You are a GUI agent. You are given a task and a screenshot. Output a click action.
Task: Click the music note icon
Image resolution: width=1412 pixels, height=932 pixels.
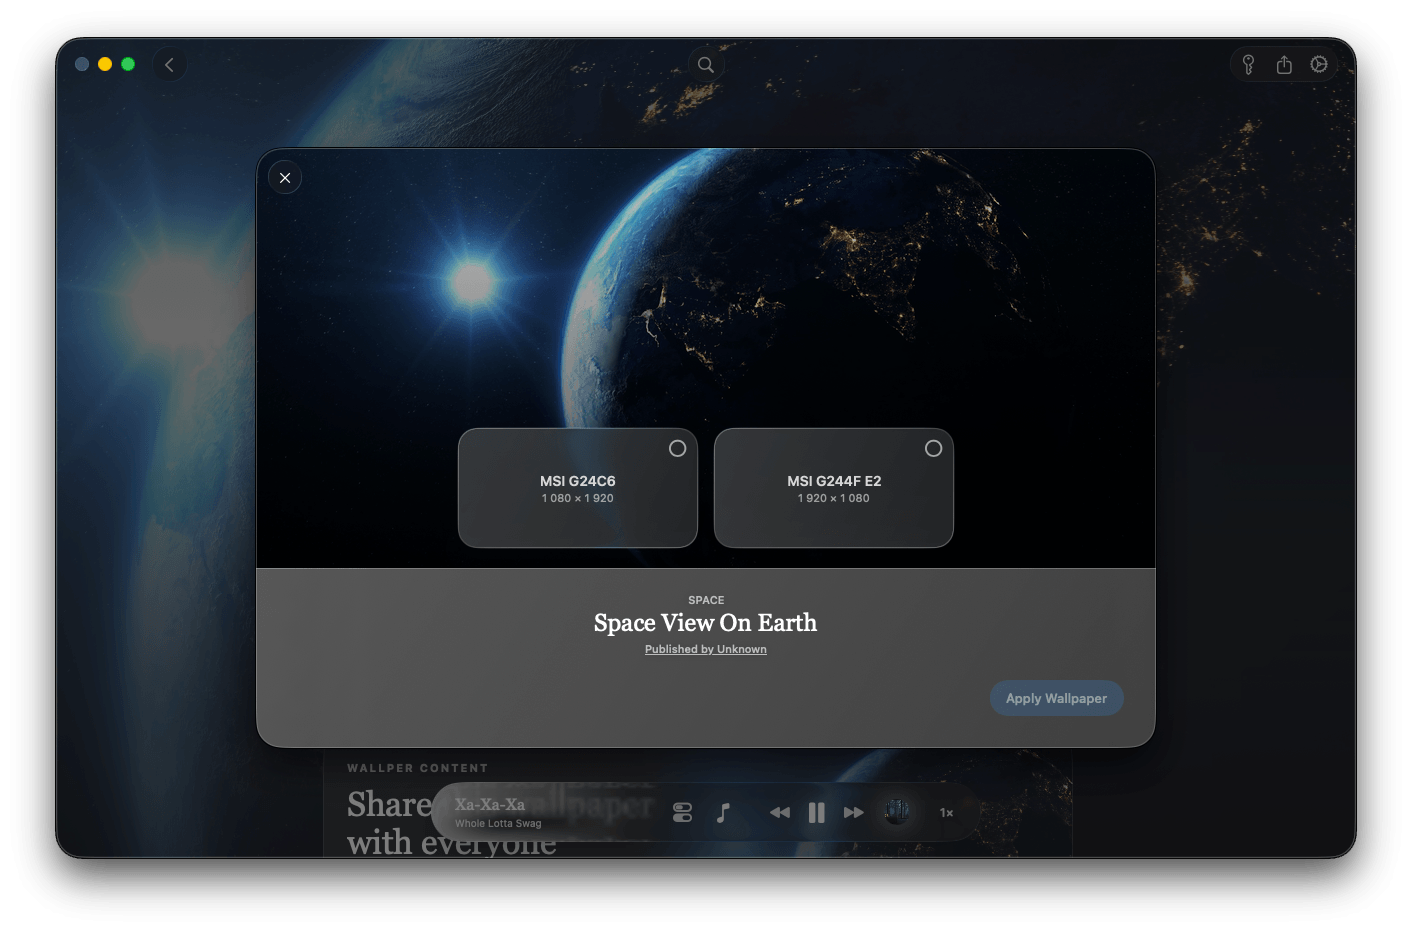tap(723, 813)
